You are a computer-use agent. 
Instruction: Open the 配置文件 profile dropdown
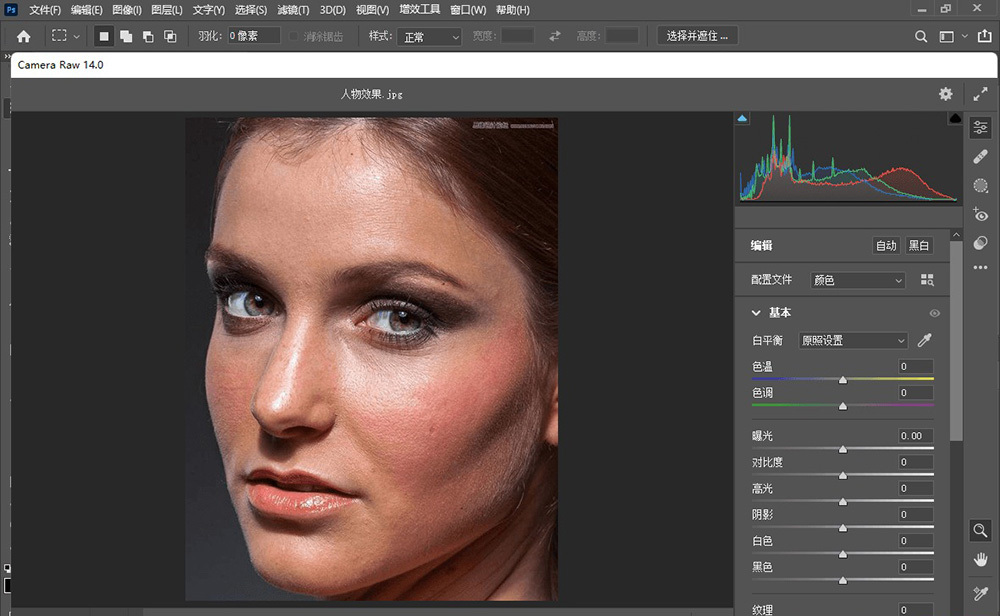click(857, 281)
